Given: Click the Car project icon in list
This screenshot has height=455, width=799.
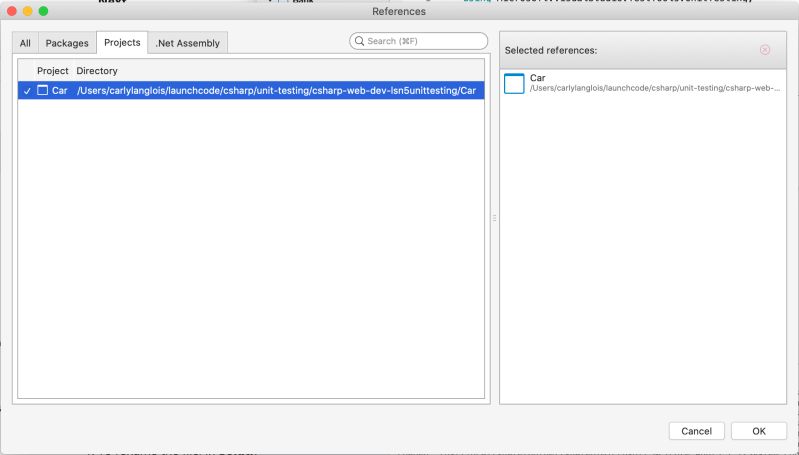Looking at the screenshot, I should [43, 90].
